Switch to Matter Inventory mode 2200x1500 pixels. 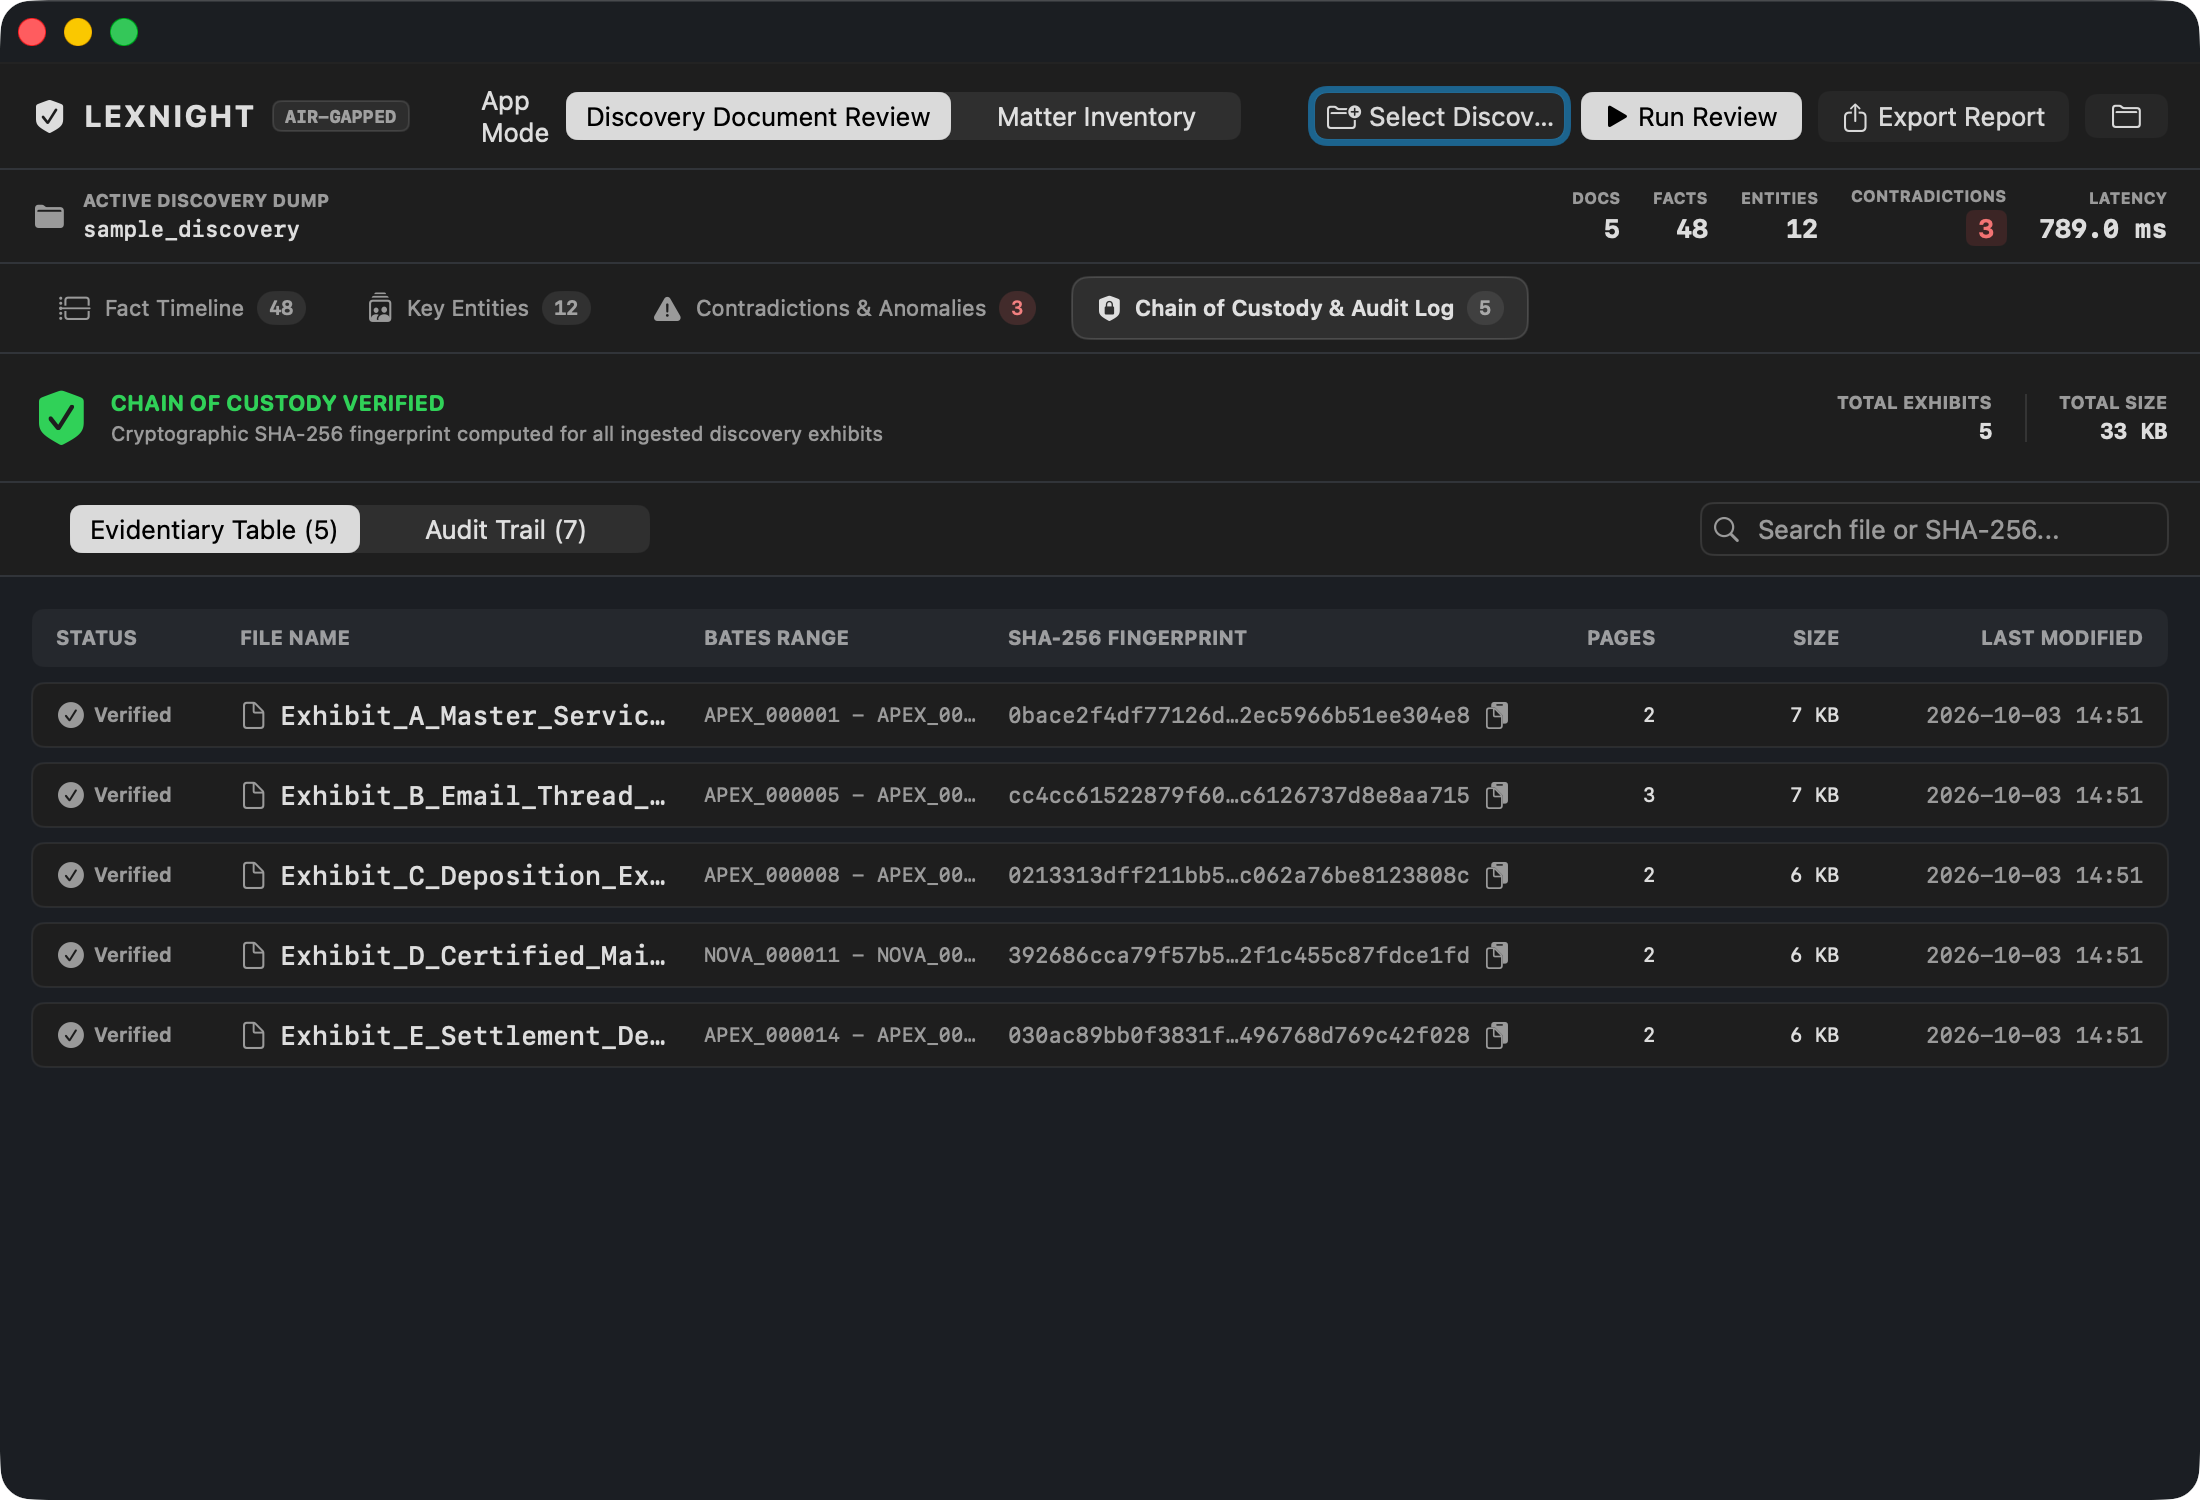pyautogui.click(x=1096, y=117)
